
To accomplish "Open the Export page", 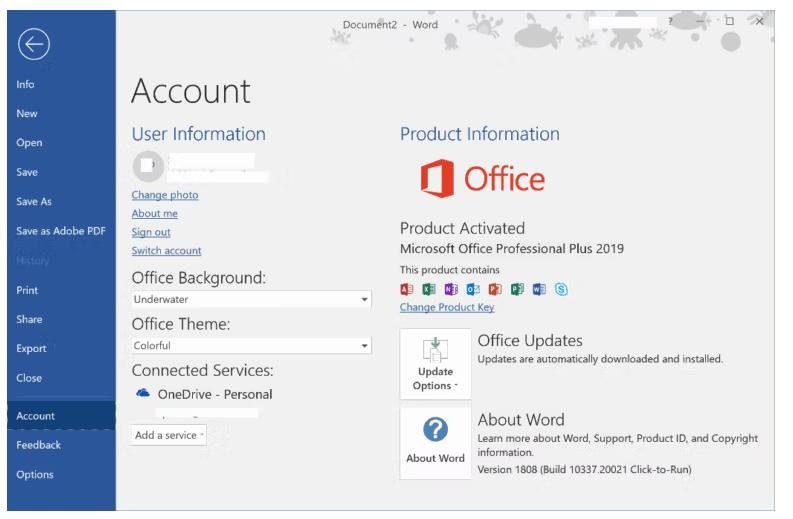I will [31, 349].
